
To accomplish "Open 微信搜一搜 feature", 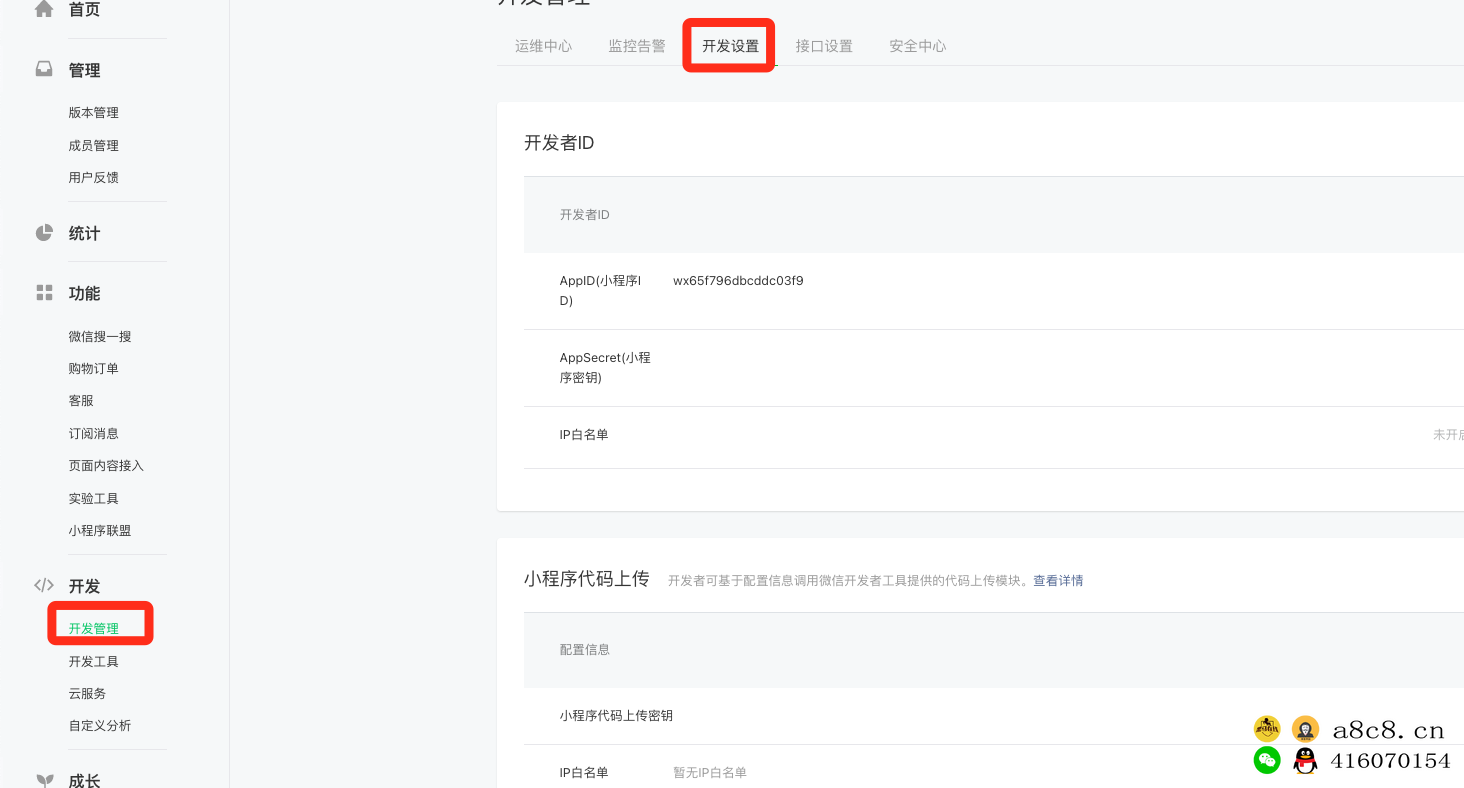I will coord(100,337).
